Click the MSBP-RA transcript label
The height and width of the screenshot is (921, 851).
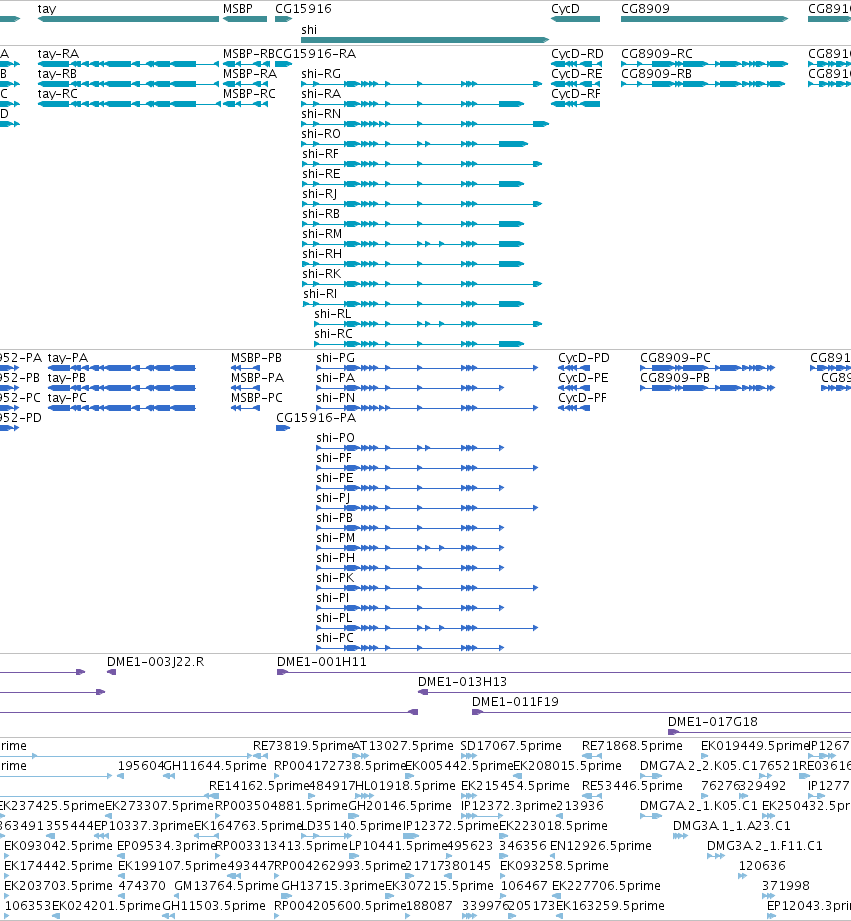click(x=250, y=74)
